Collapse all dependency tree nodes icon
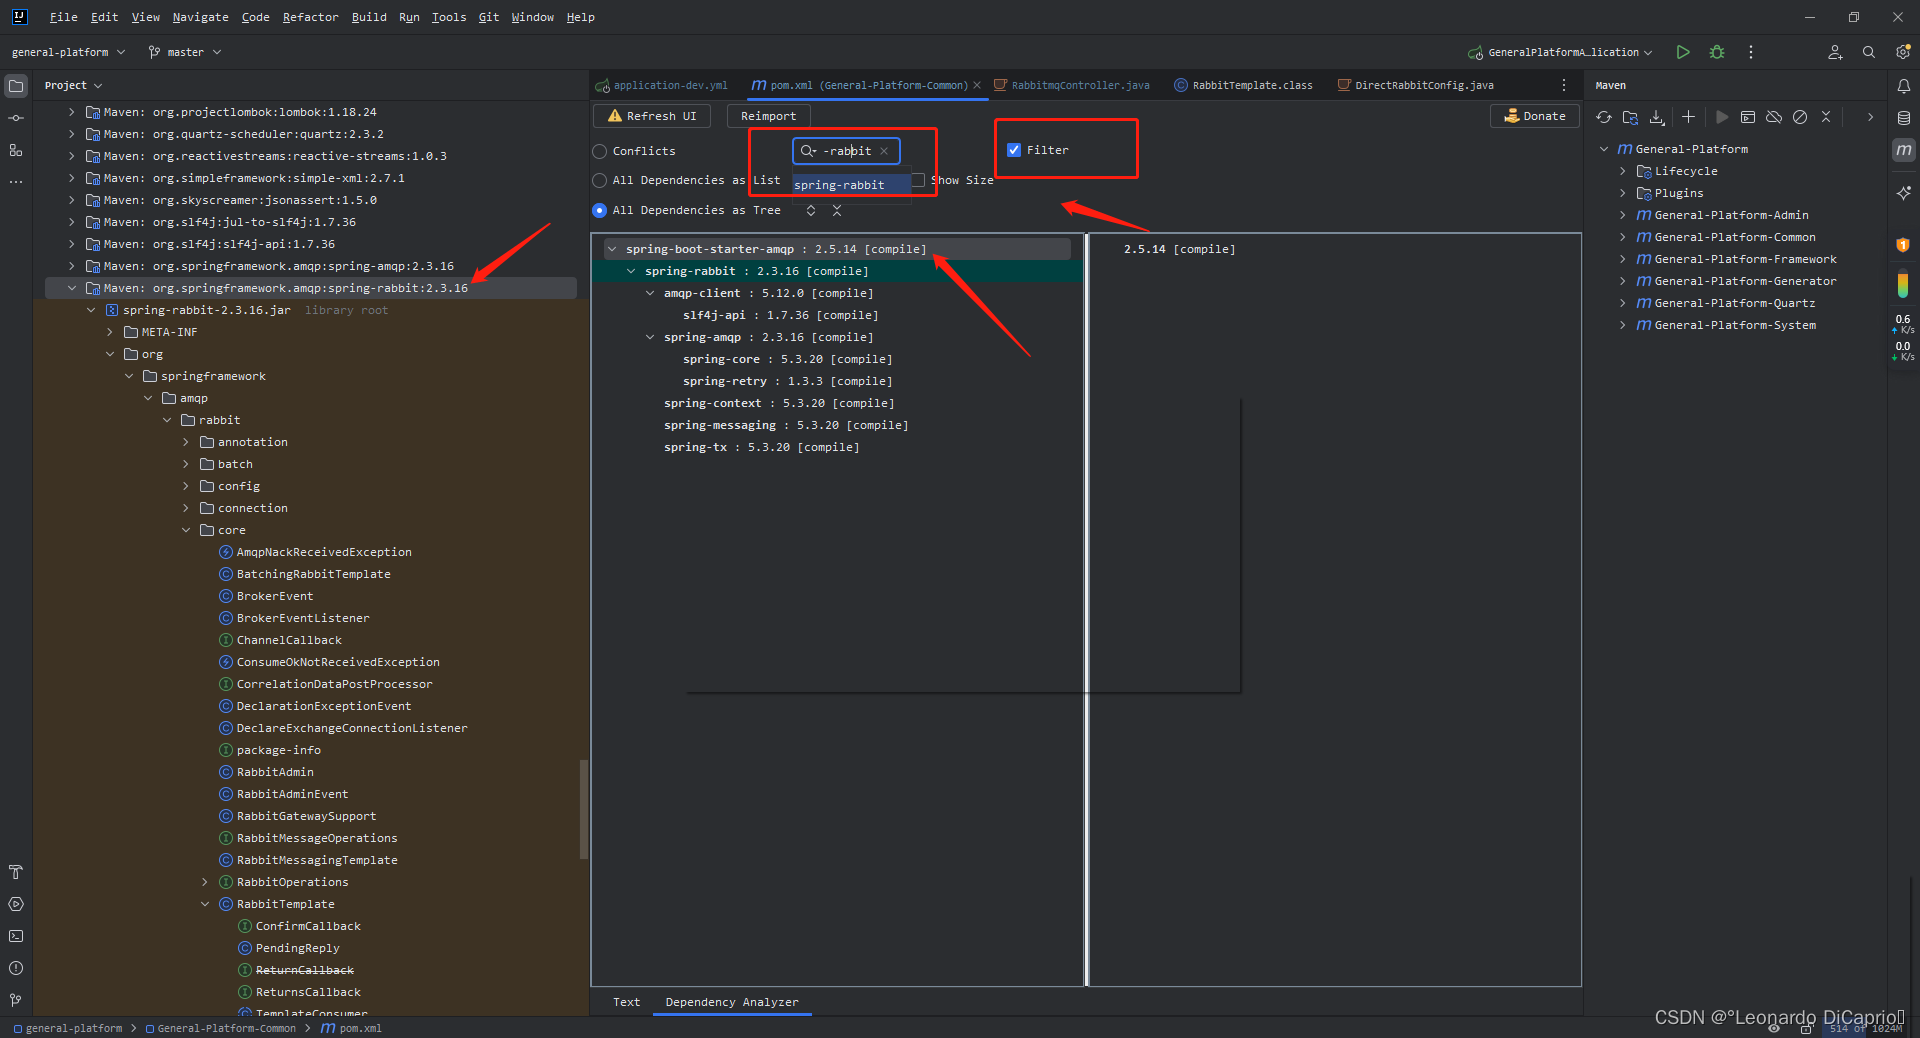This screenshot has width=1920, height=1038. pos(837,210)
